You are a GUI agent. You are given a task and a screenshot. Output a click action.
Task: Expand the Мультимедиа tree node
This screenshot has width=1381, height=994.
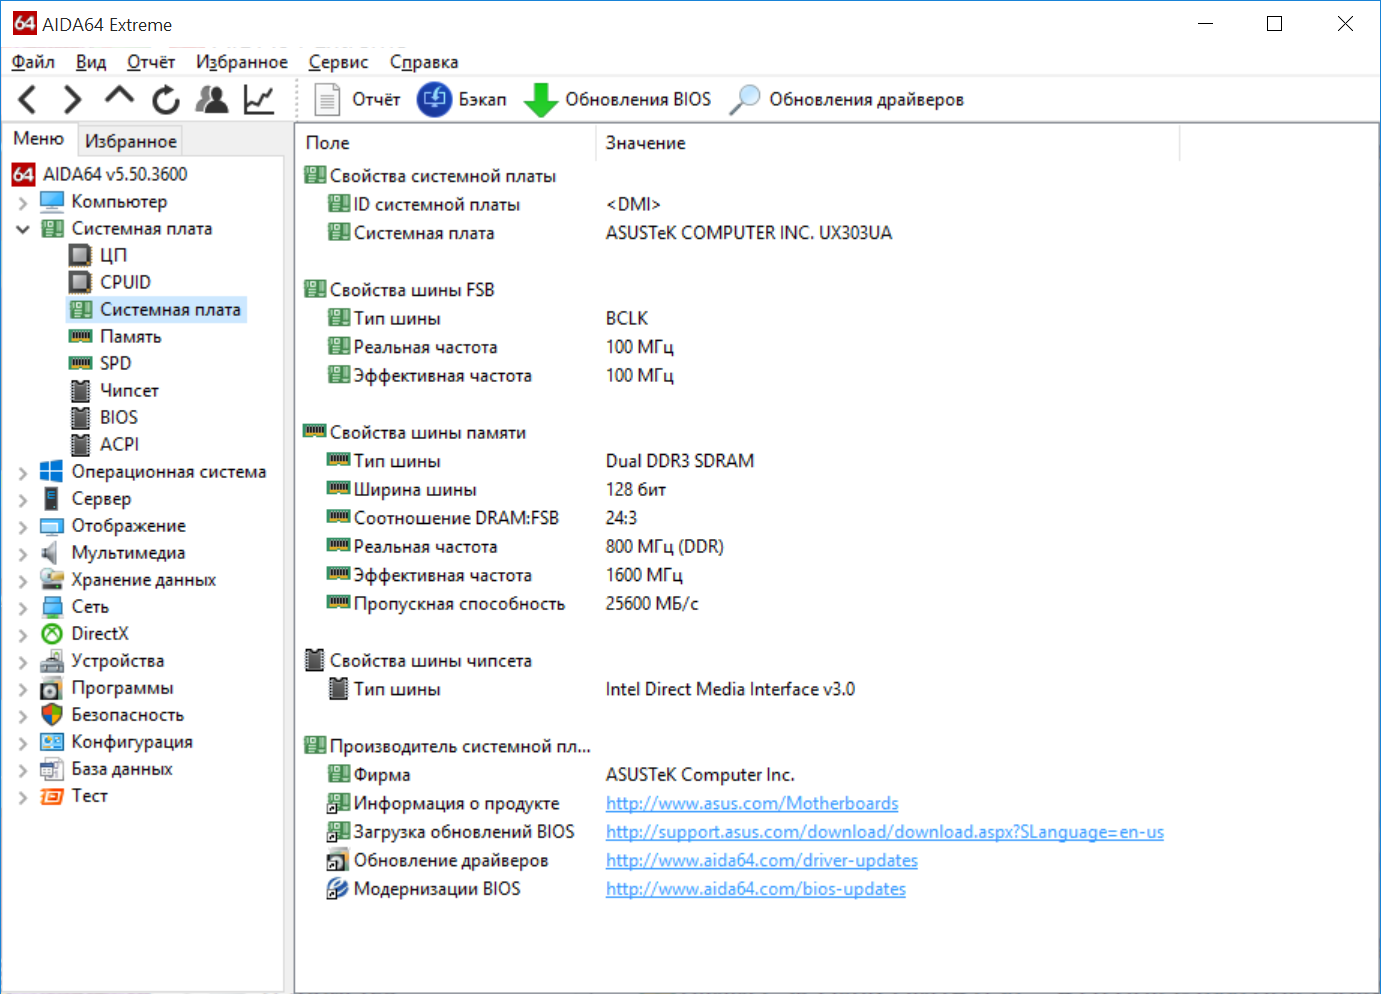point(22,553)
